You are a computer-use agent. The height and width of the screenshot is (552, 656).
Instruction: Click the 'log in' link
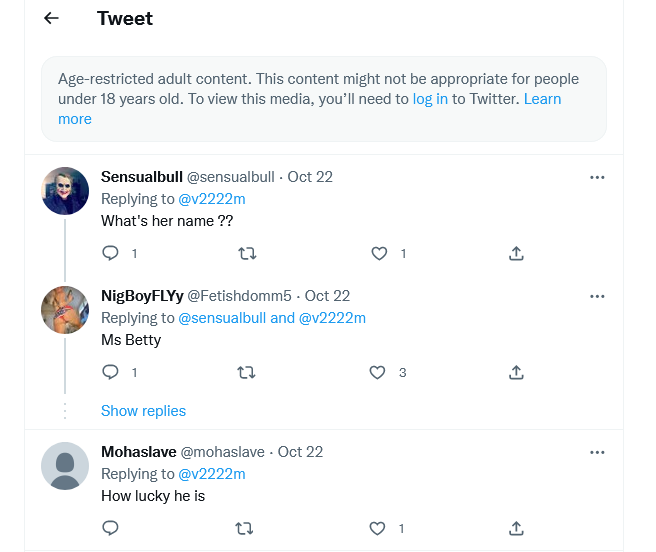pyautogui.click(x=430, y=99)
